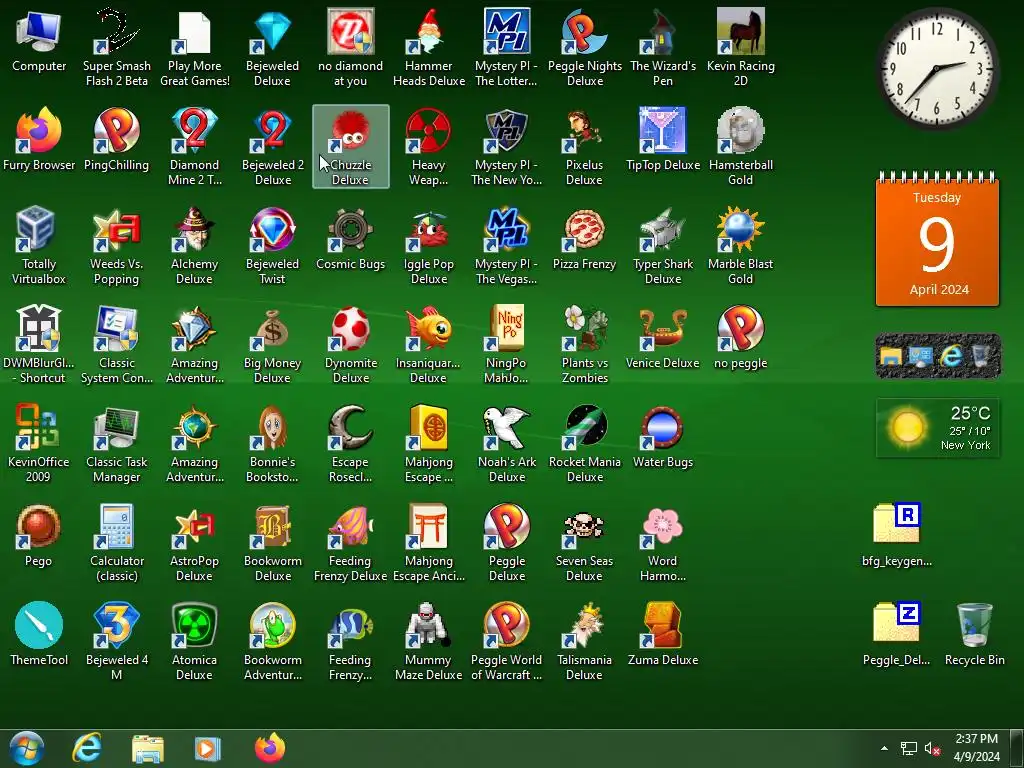Open Venice Deluxe gondola icon

tap(662, 338)
